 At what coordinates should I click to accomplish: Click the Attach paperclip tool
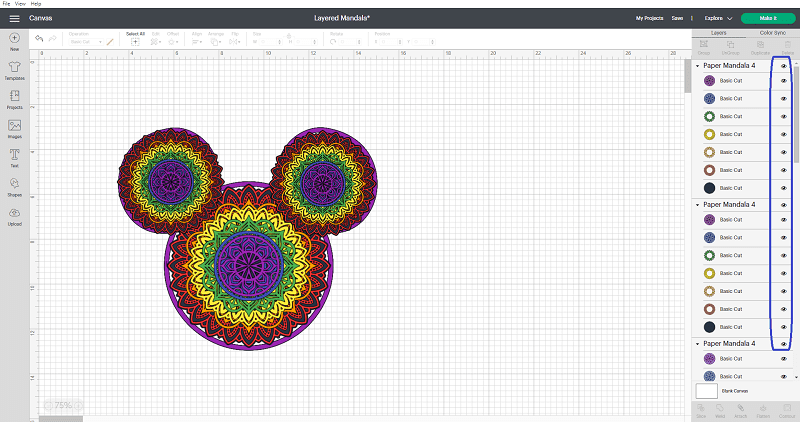tap(740, 411)
